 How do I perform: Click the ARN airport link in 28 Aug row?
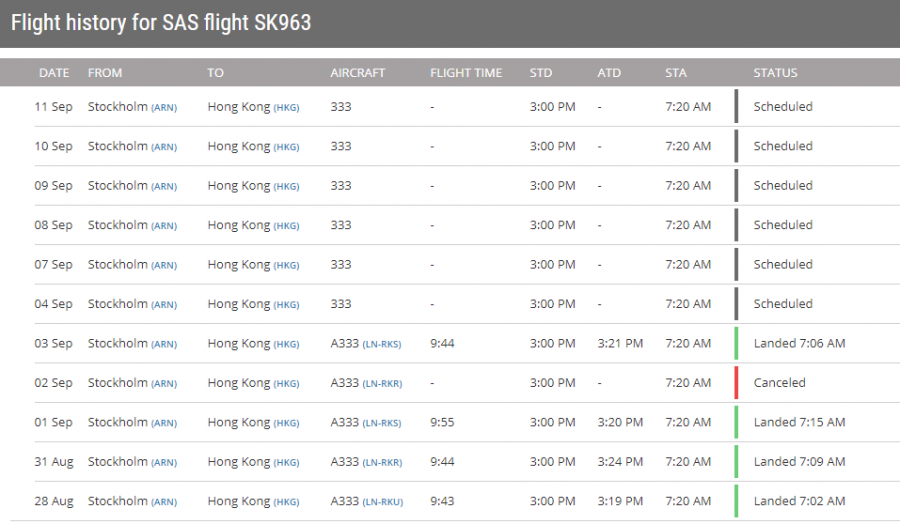164,502
